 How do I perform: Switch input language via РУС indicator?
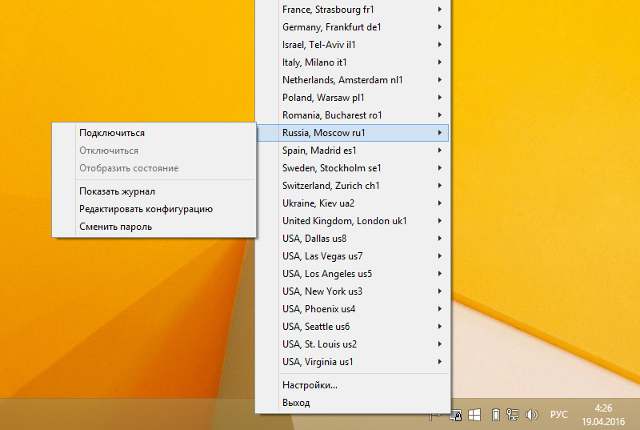(x=559, y=414)
